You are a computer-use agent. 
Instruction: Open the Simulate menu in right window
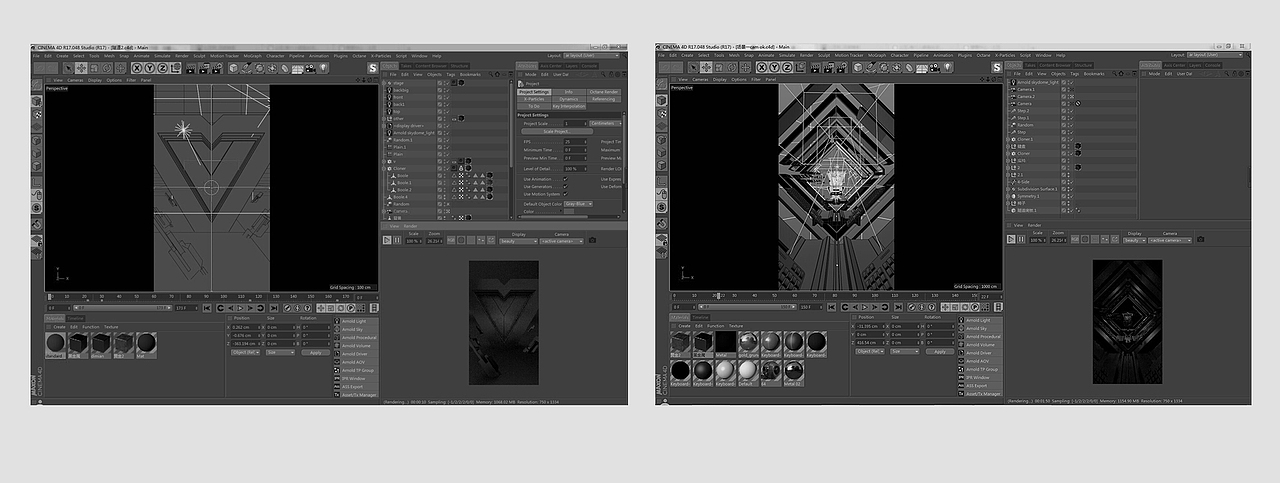coord(787,55)
